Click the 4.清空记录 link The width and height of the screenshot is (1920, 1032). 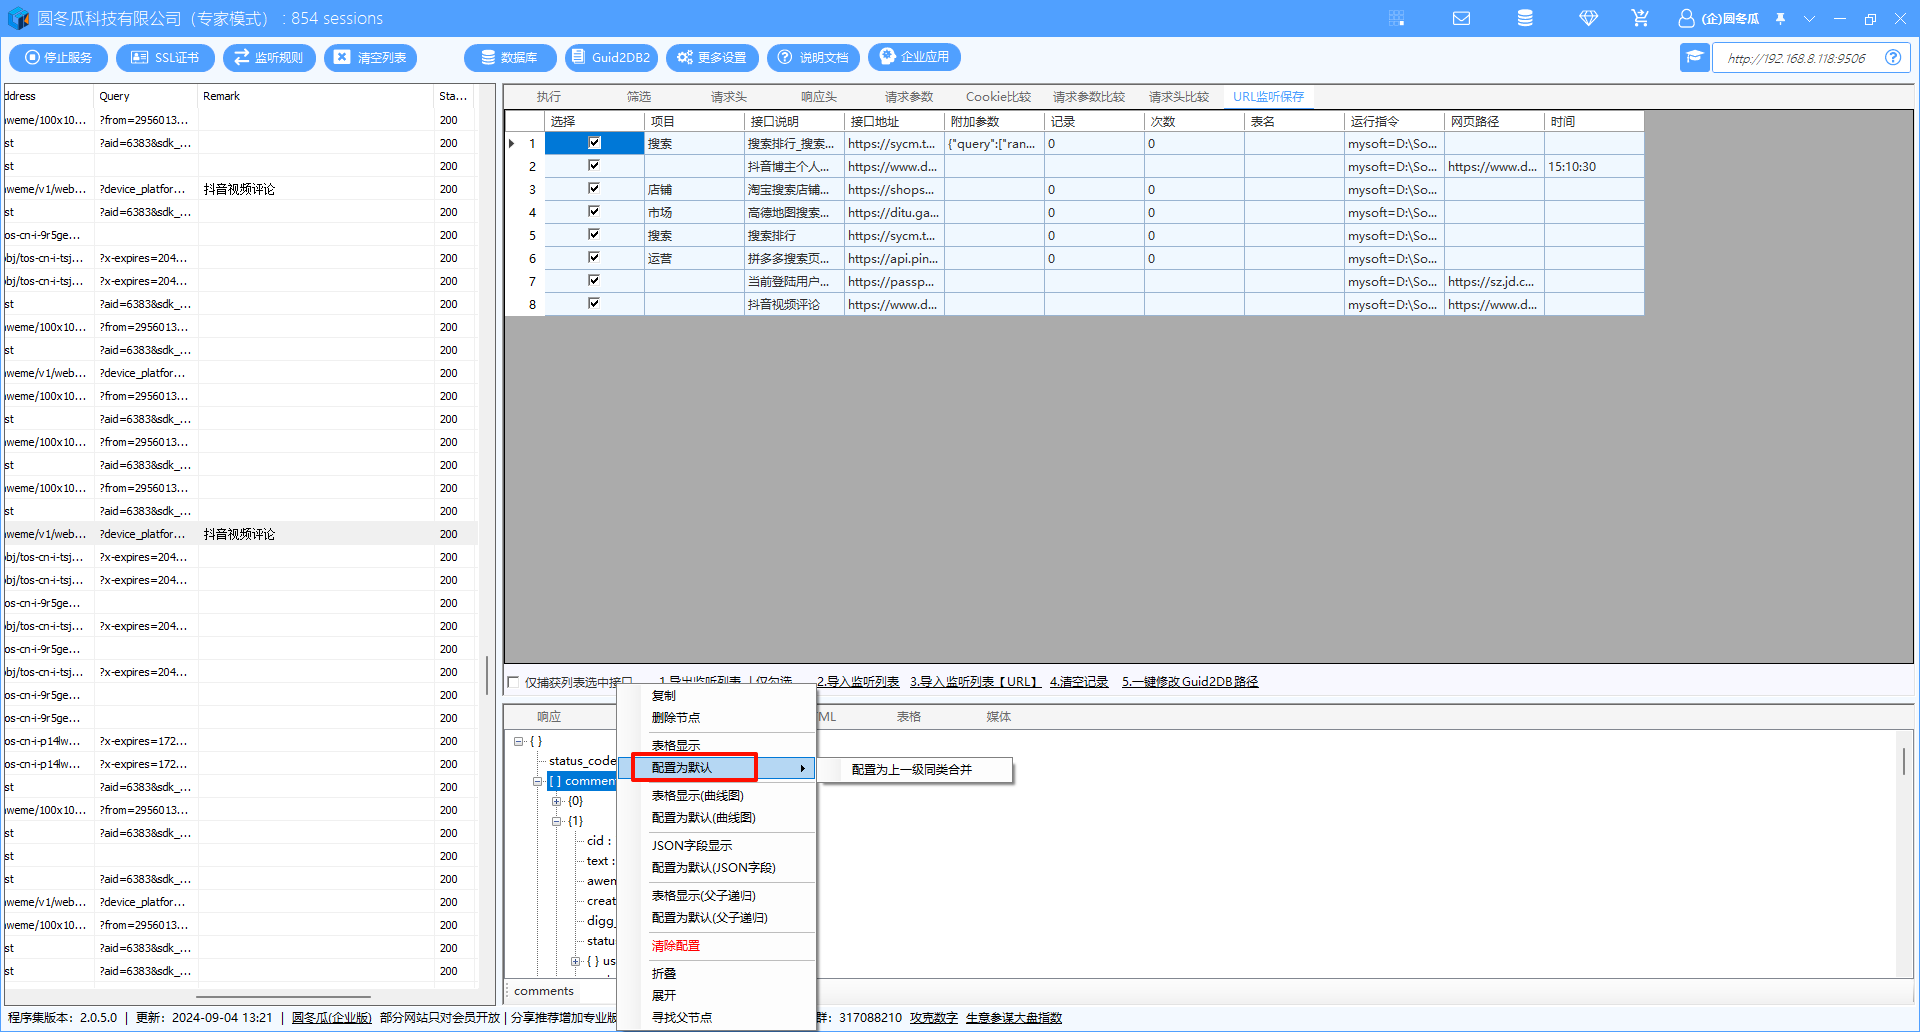click(1078, 682)
